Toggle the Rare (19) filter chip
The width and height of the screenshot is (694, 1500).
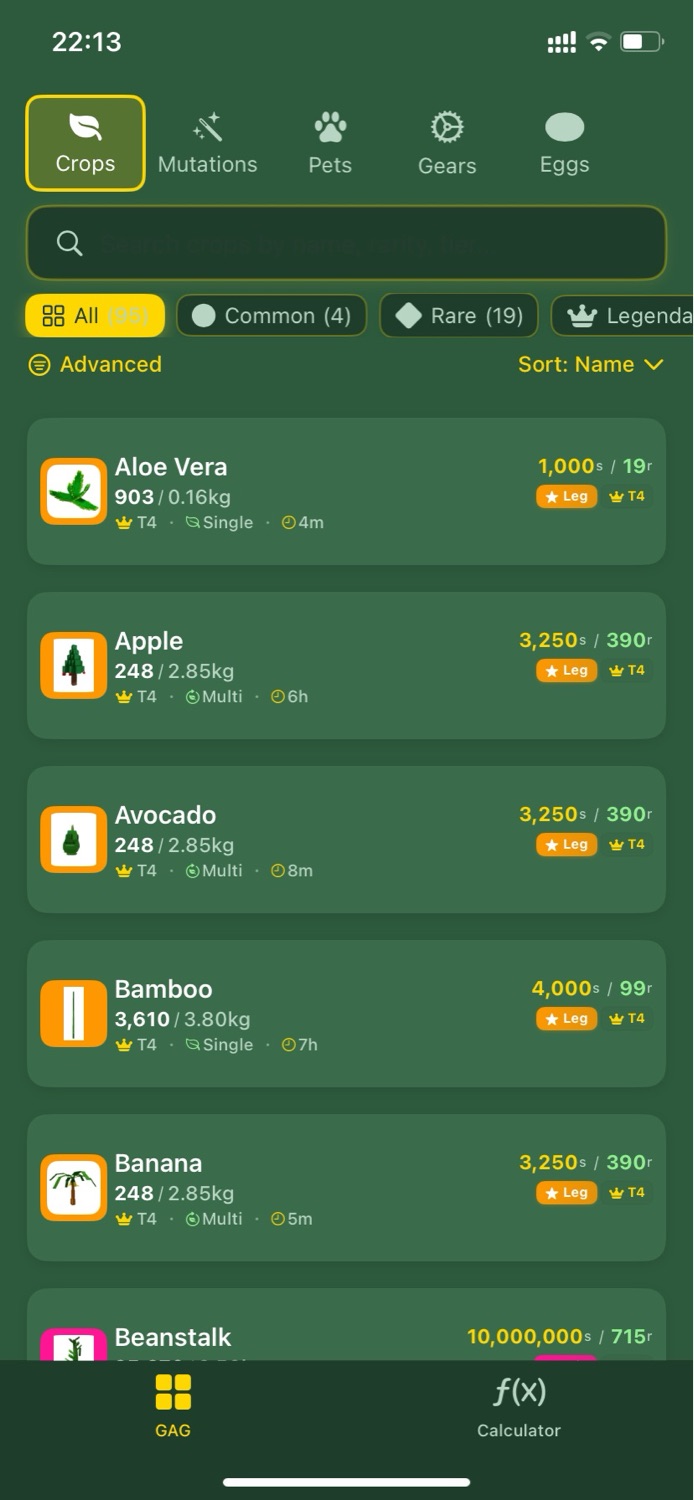pos(459,316)
